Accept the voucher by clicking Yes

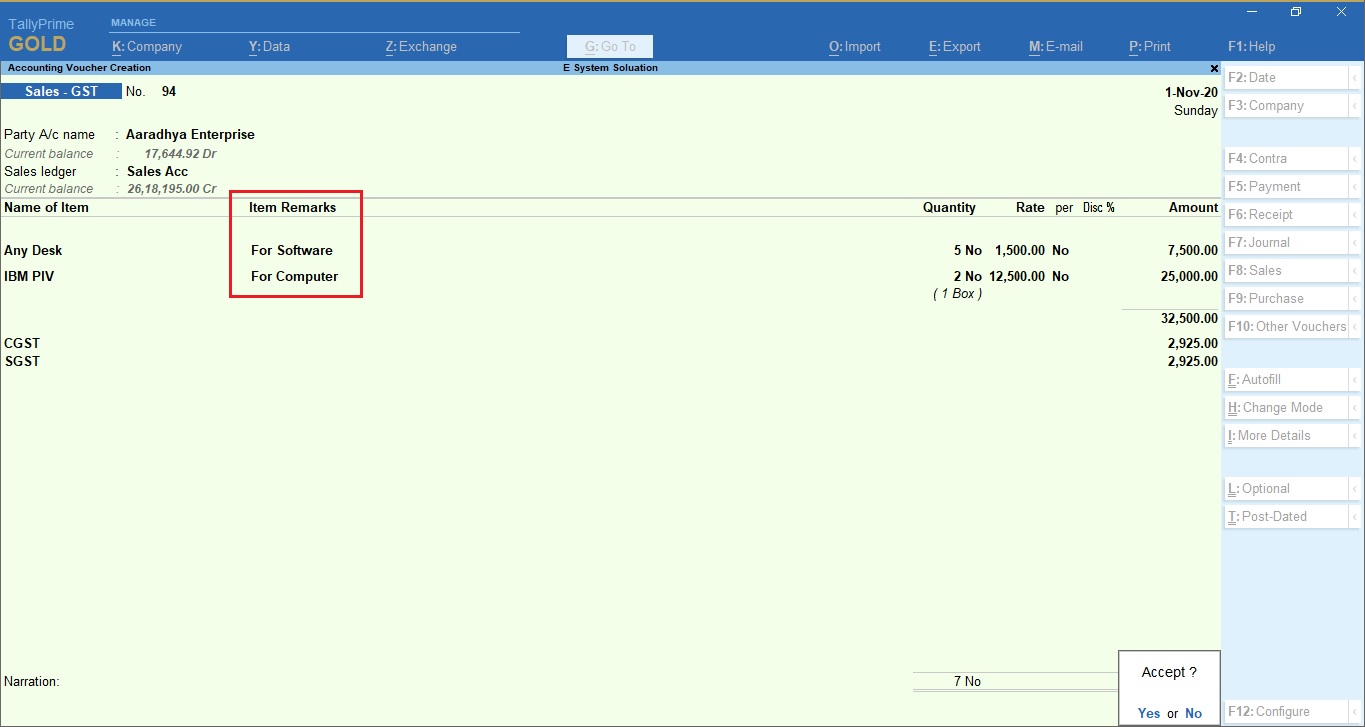1149,713
